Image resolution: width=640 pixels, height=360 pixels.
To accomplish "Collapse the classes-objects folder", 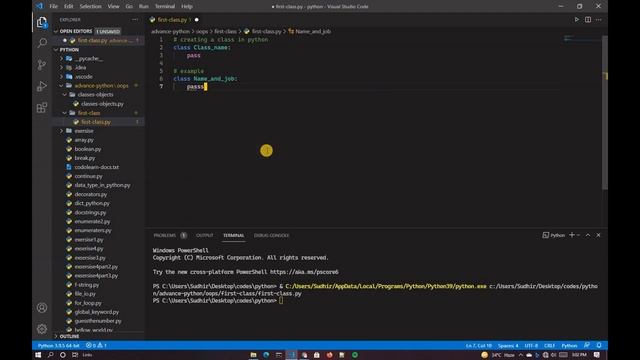I will (65, 95).
